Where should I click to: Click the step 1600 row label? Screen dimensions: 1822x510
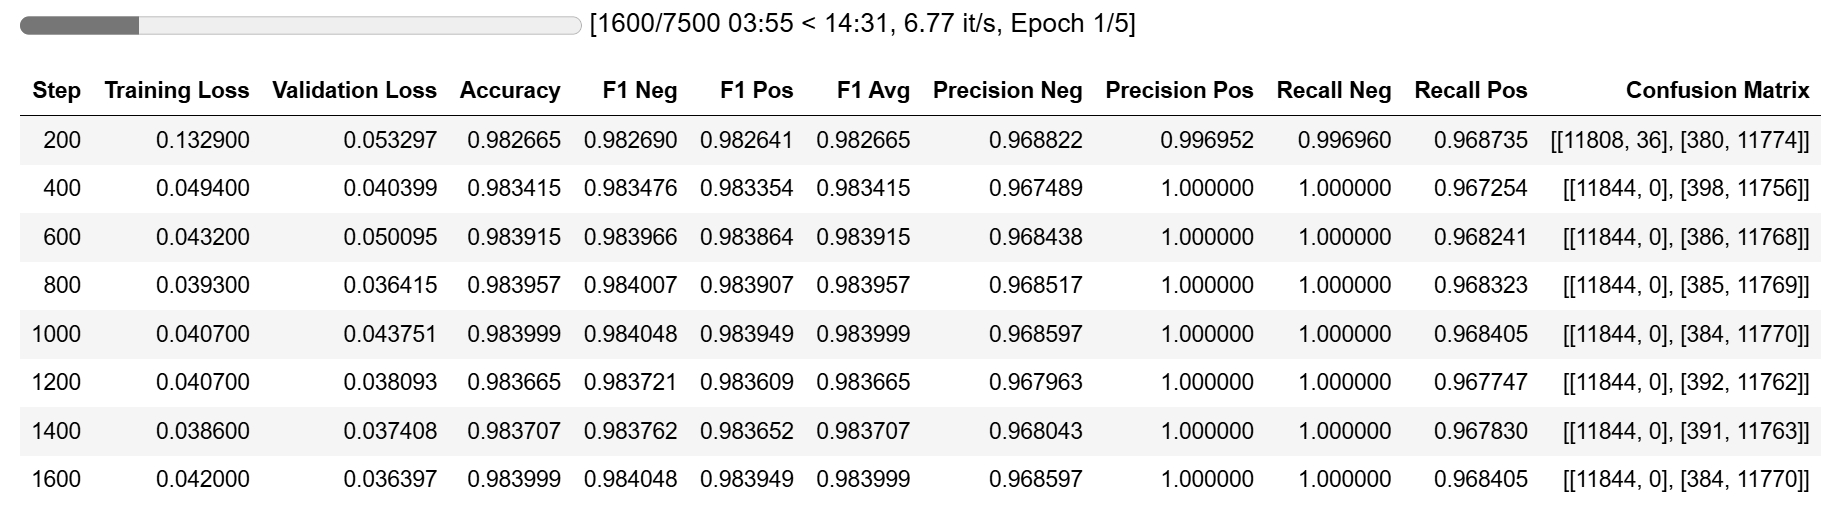56,479
